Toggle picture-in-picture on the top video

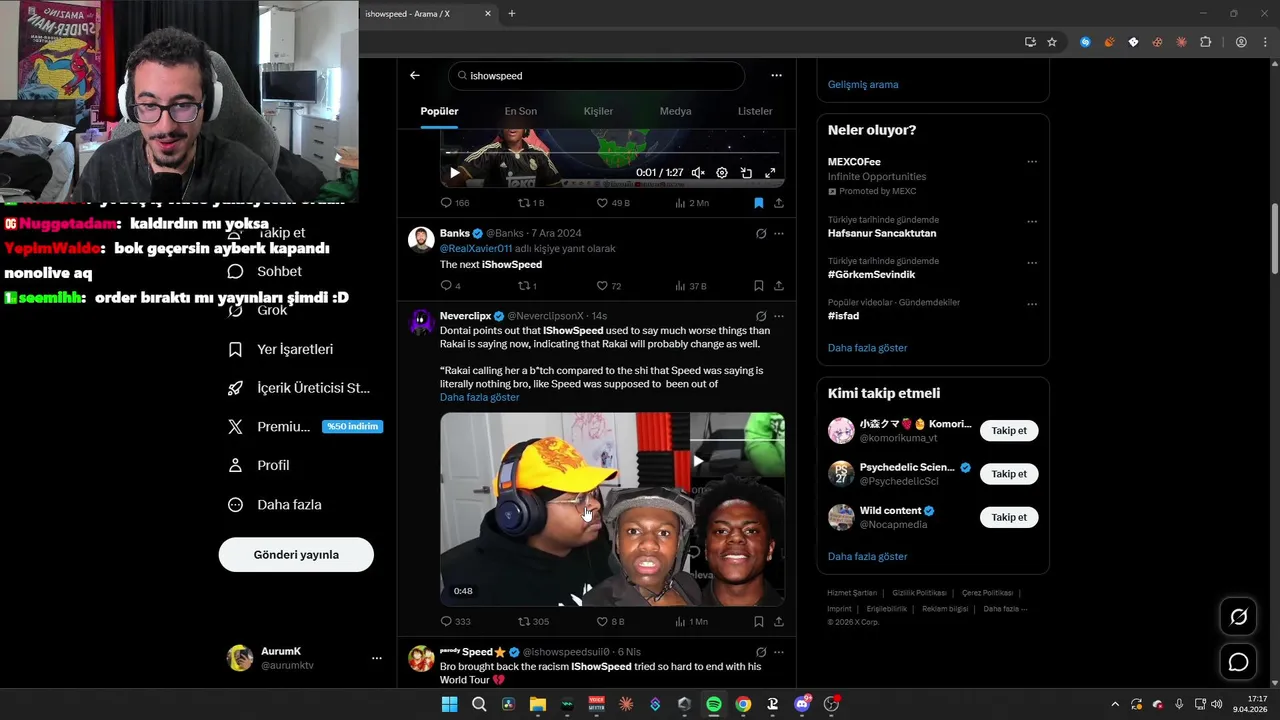(x=746, y=173)
